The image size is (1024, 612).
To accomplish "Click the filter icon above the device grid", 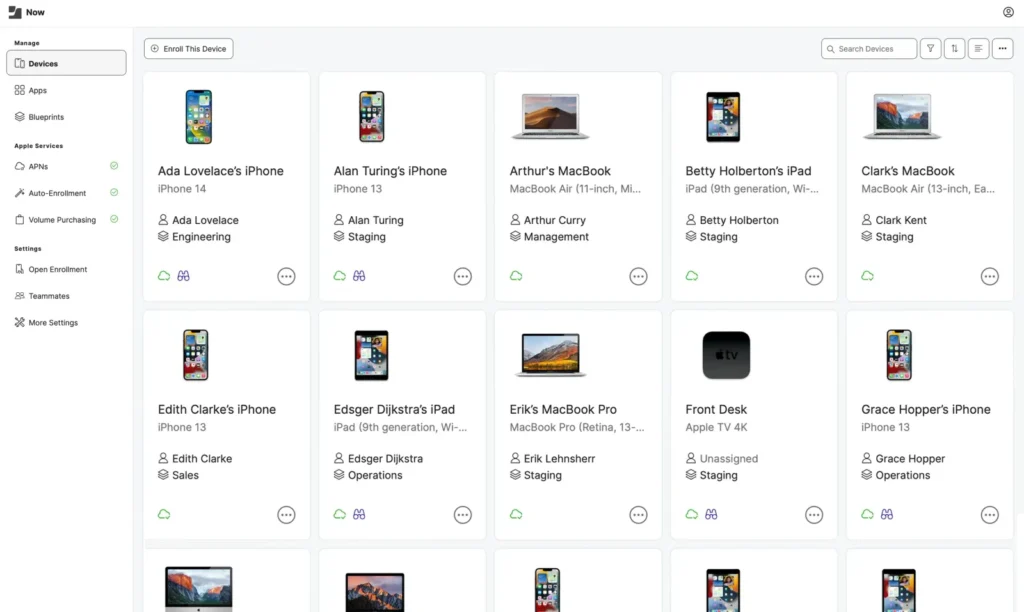I will pos(930,48).
